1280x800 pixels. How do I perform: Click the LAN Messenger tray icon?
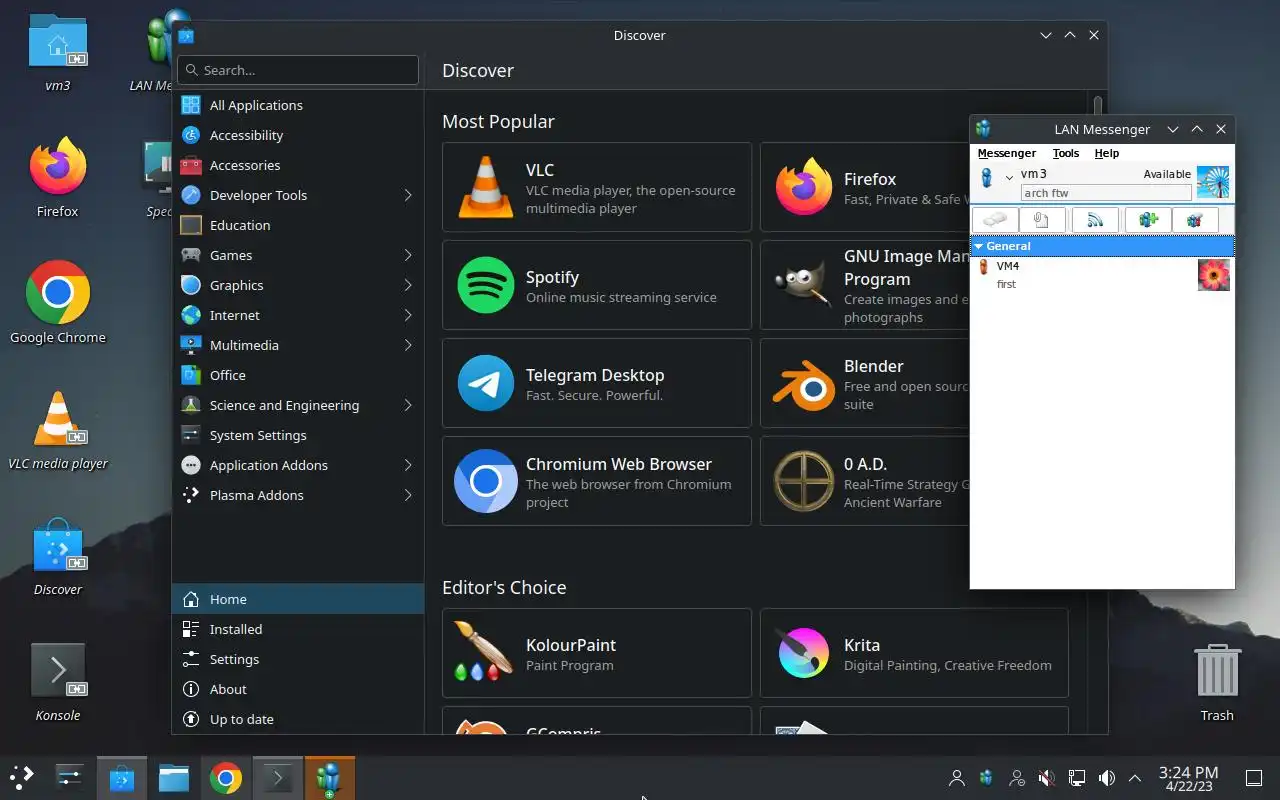[x=987, y=778]
